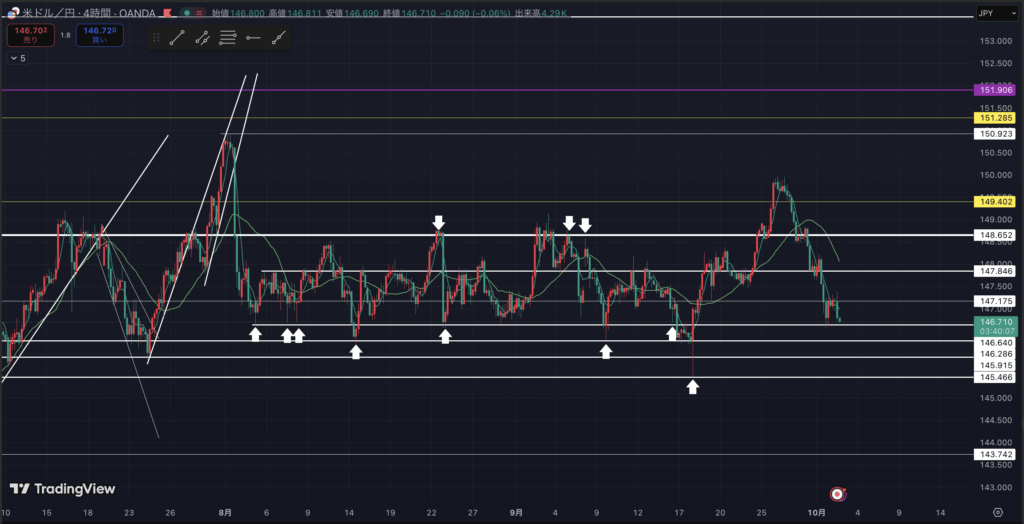Screen dimensions: 1024x524
Task: Select the 148.652 horizontal line label
Action: click(x=997, y=235)
